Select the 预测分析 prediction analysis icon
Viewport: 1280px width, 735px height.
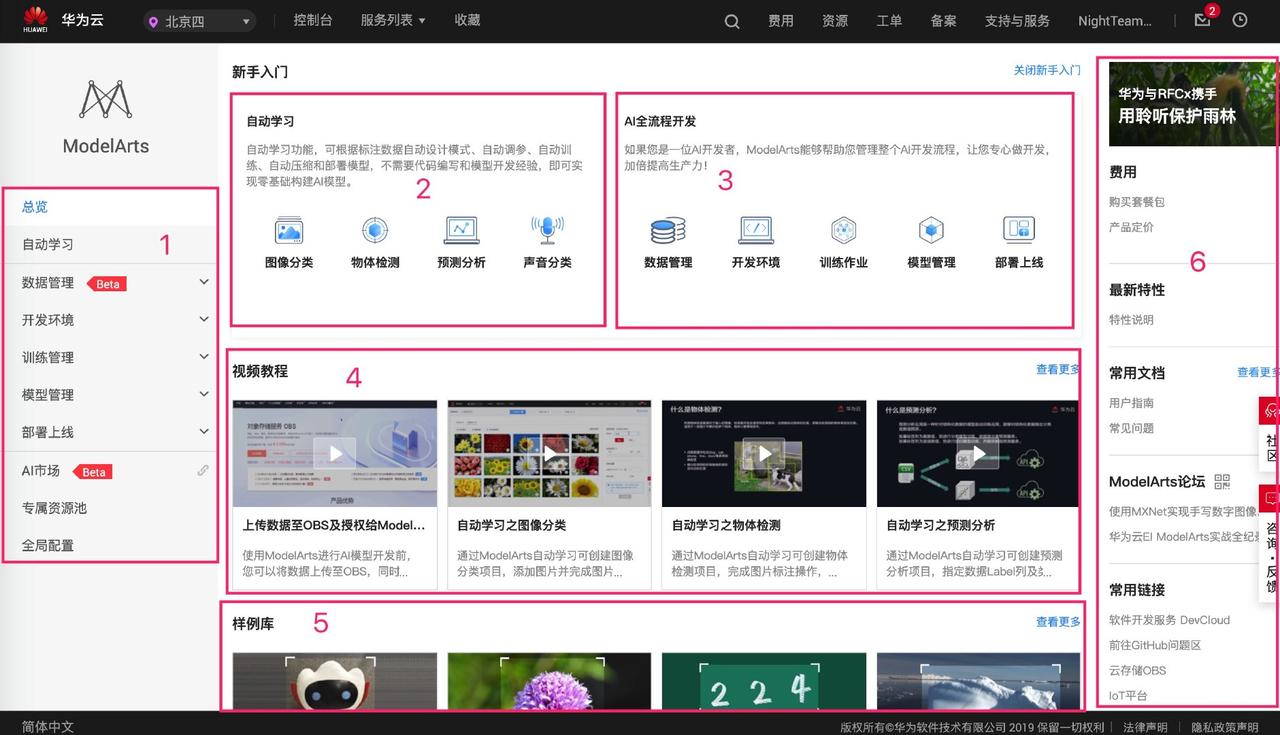click(461, 231)
